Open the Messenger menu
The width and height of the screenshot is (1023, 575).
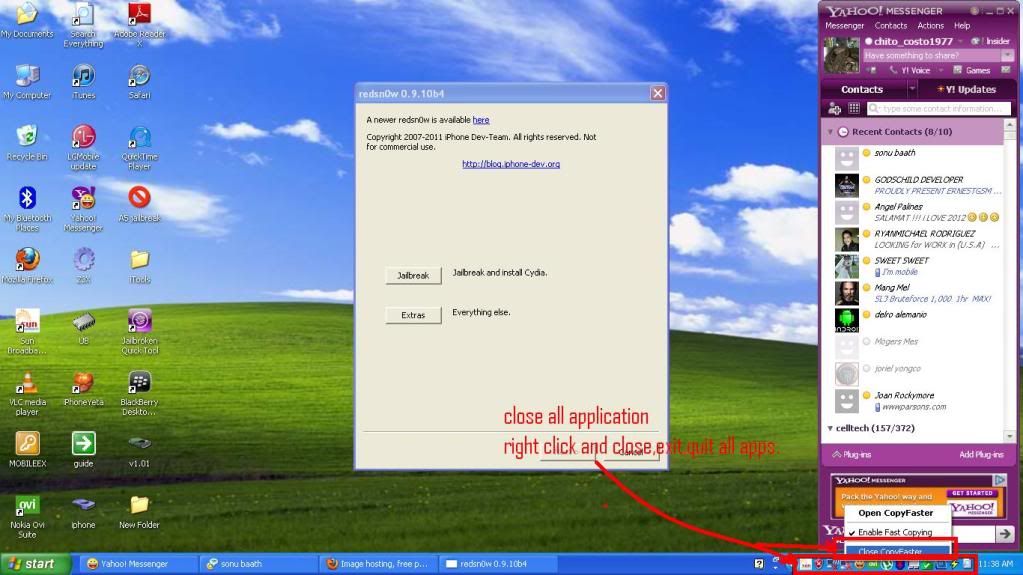pyautogui.click(x=844, y=26)
